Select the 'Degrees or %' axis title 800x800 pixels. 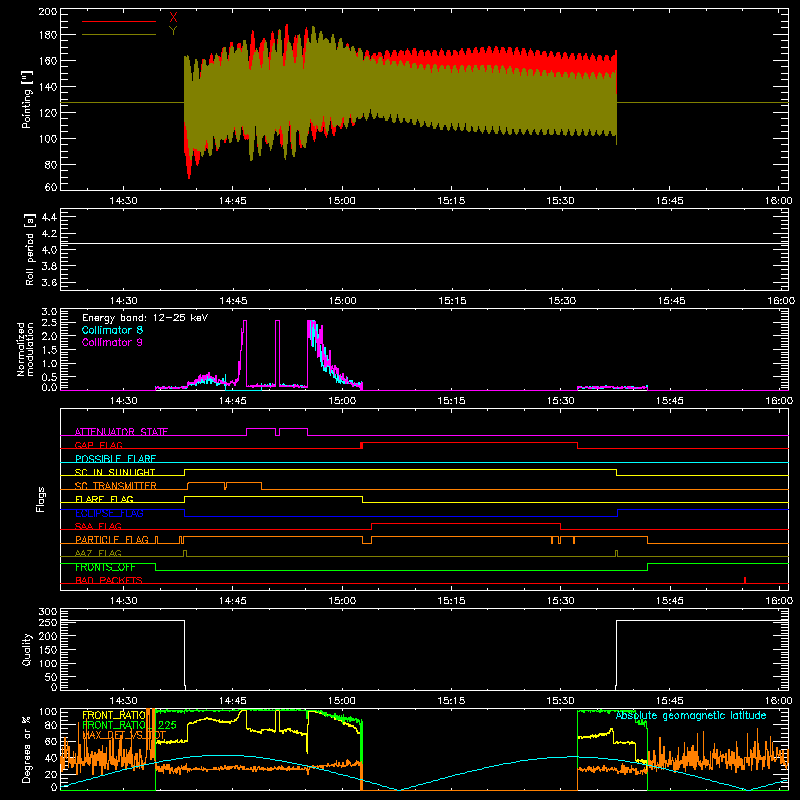tap(27, 749)
